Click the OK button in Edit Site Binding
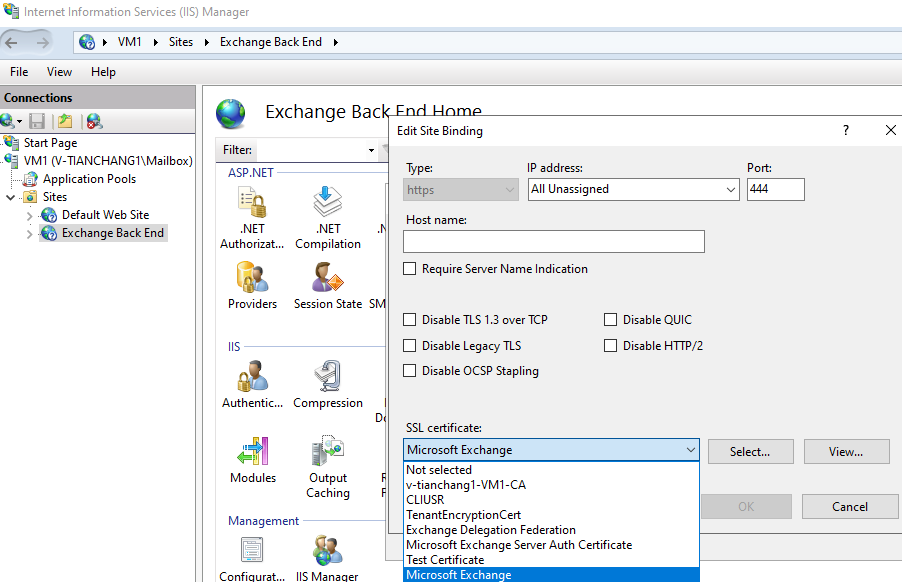 click(746, 507)
